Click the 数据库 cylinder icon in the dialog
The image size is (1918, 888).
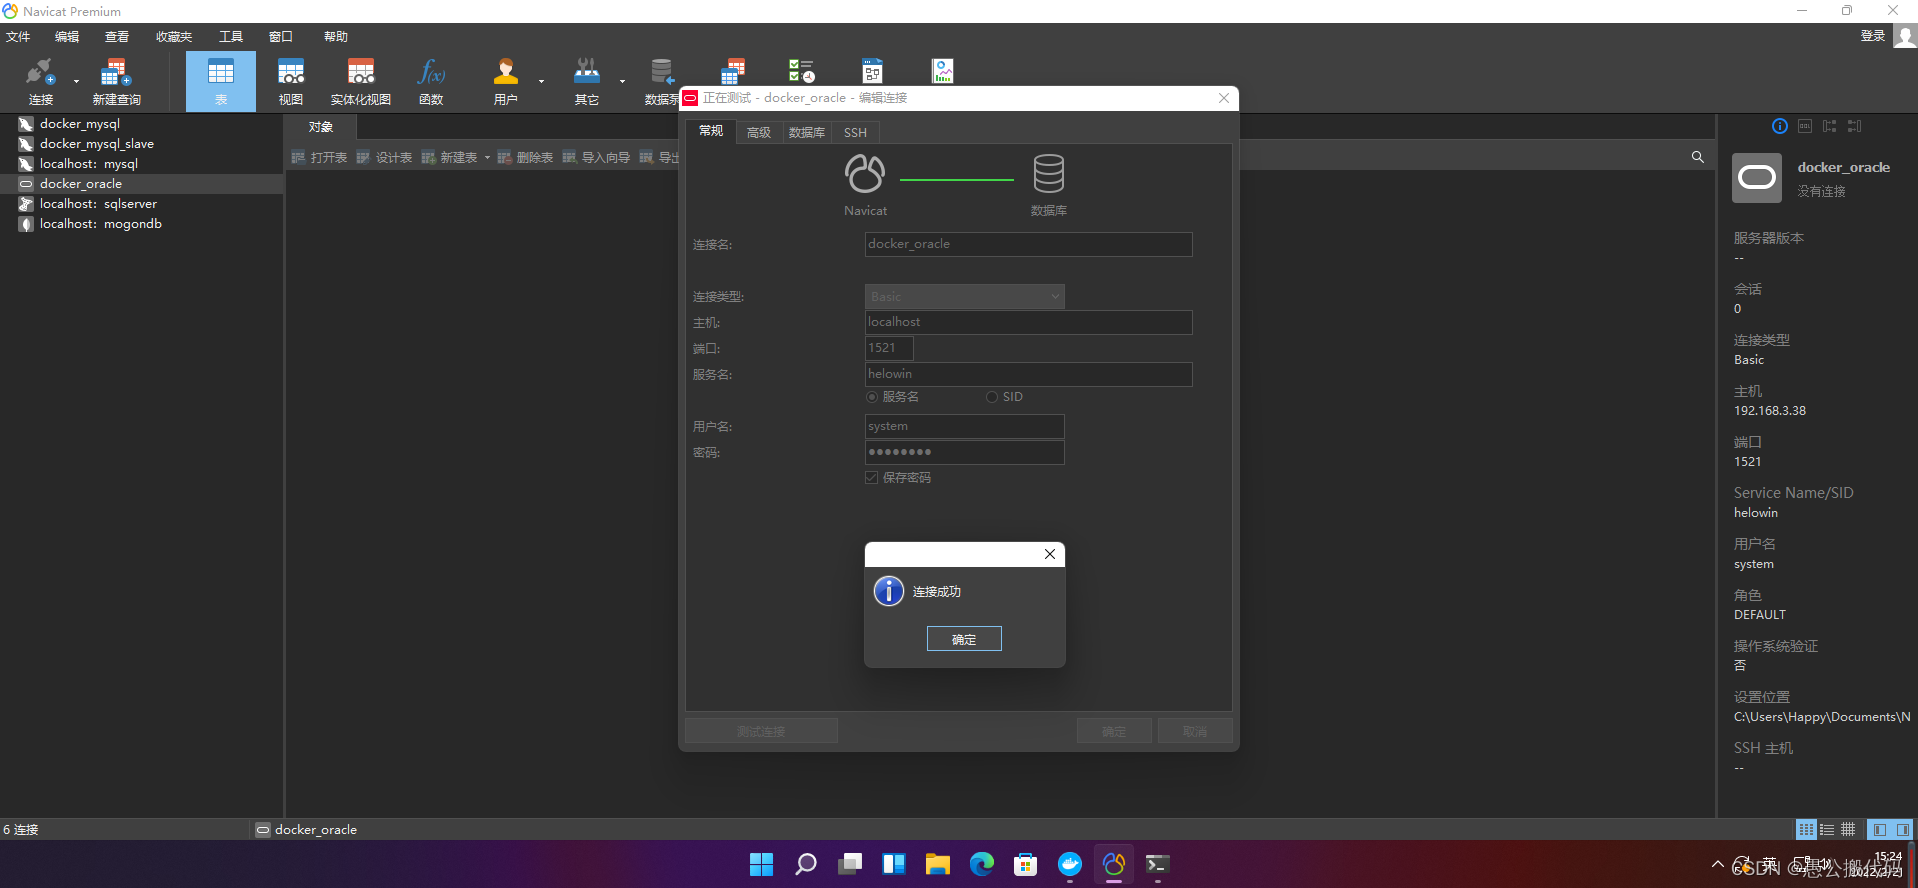pyautogui.click(x=1049, y=173)
